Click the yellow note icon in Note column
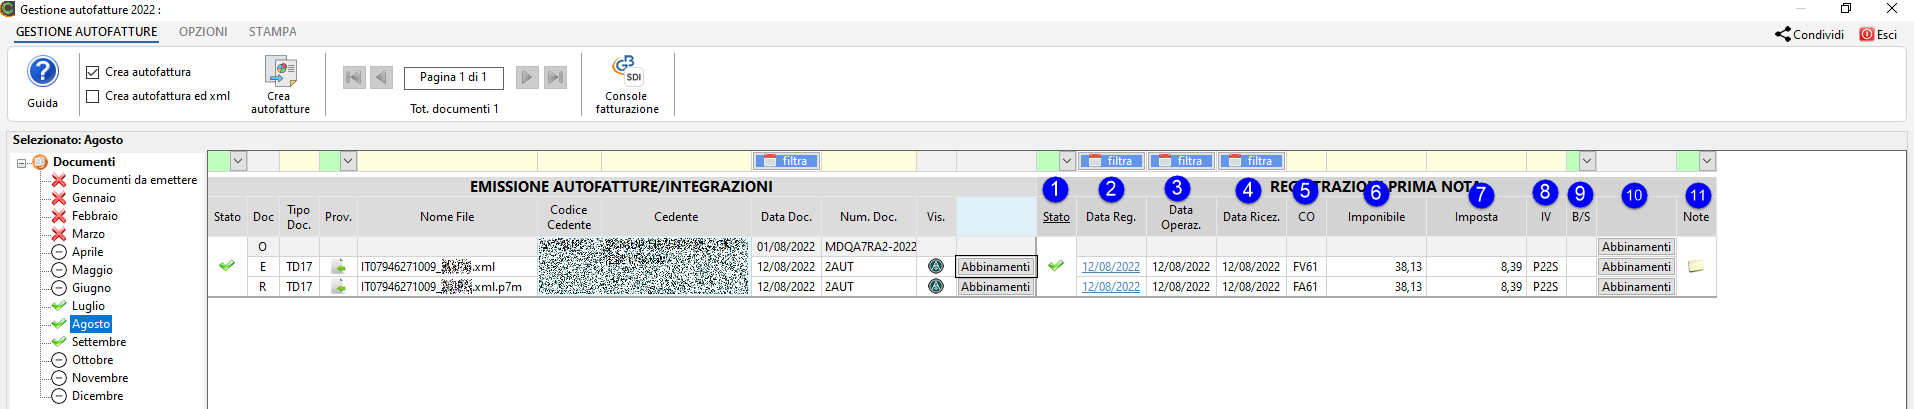The height and width of the screenshot is (409, 1914). pos(1696,267)
